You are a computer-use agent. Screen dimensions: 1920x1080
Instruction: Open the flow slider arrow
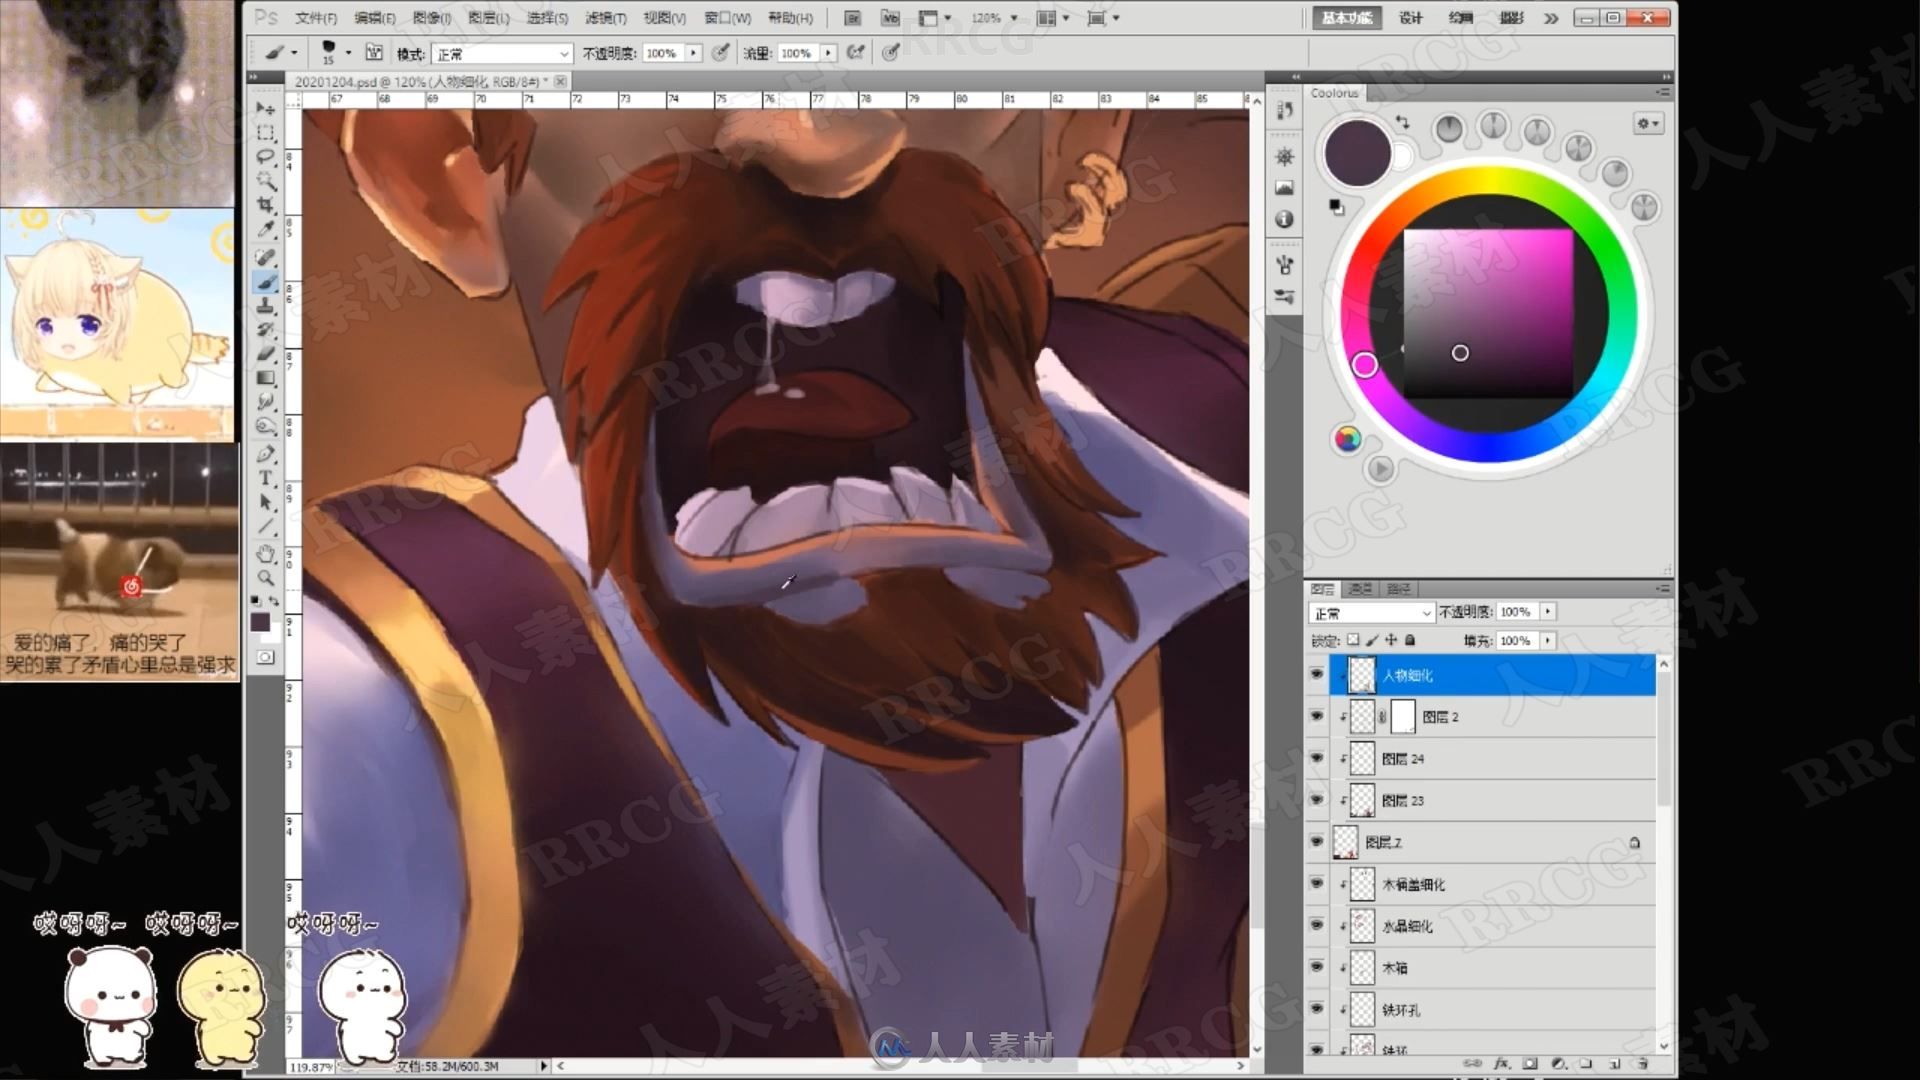[828, 53]
